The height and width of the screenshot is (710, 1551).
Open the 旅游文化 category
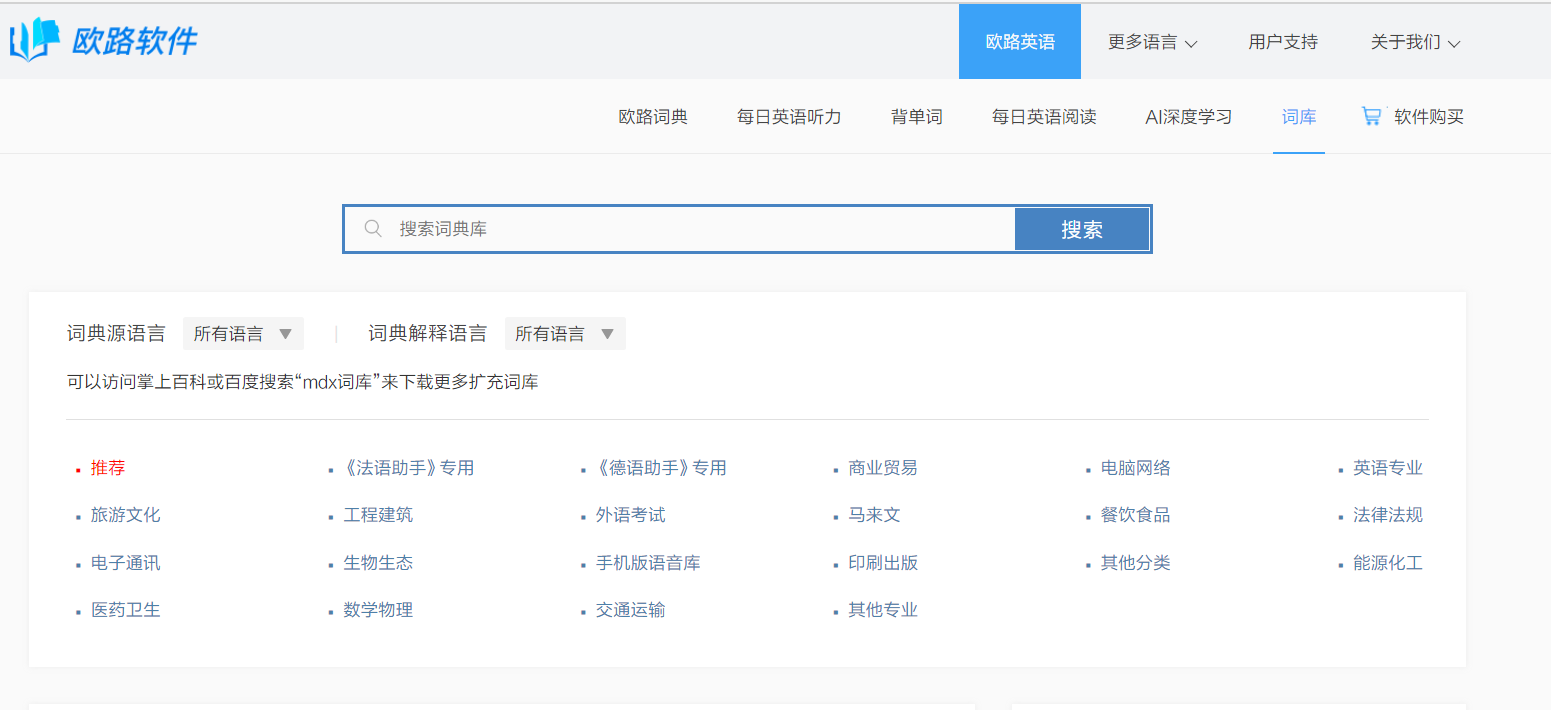tap(126, 515)
